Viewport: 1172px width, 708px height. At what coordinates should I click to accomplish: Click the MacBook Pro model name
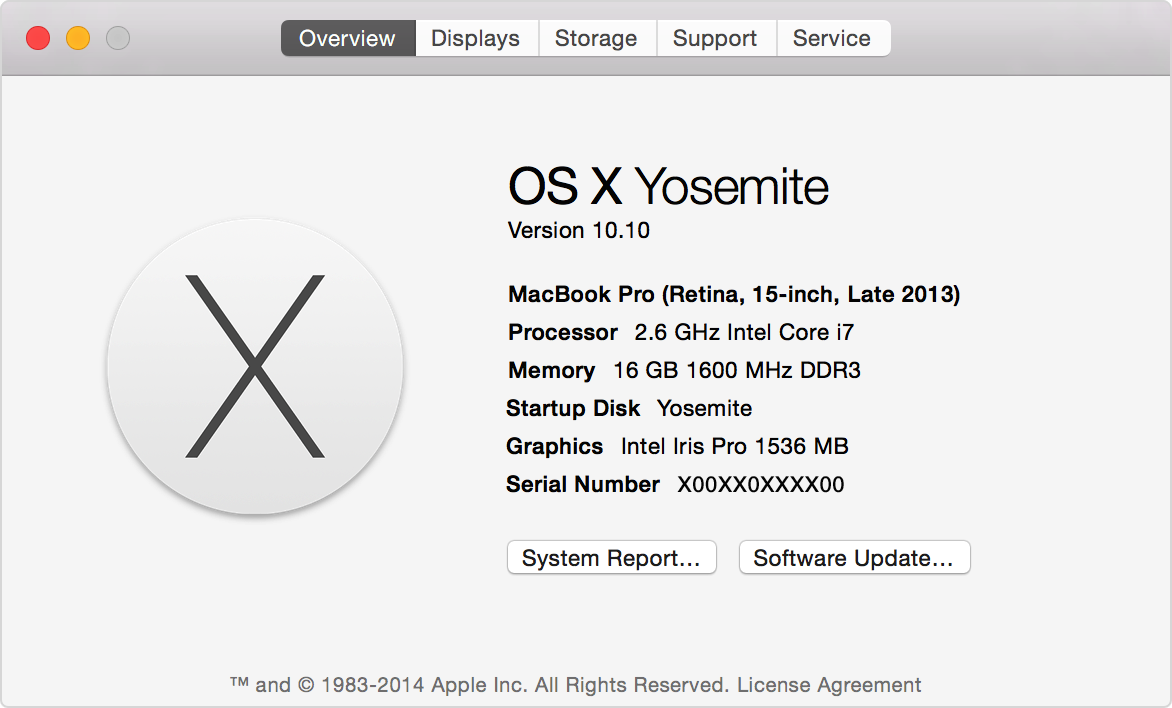point(734,294)
